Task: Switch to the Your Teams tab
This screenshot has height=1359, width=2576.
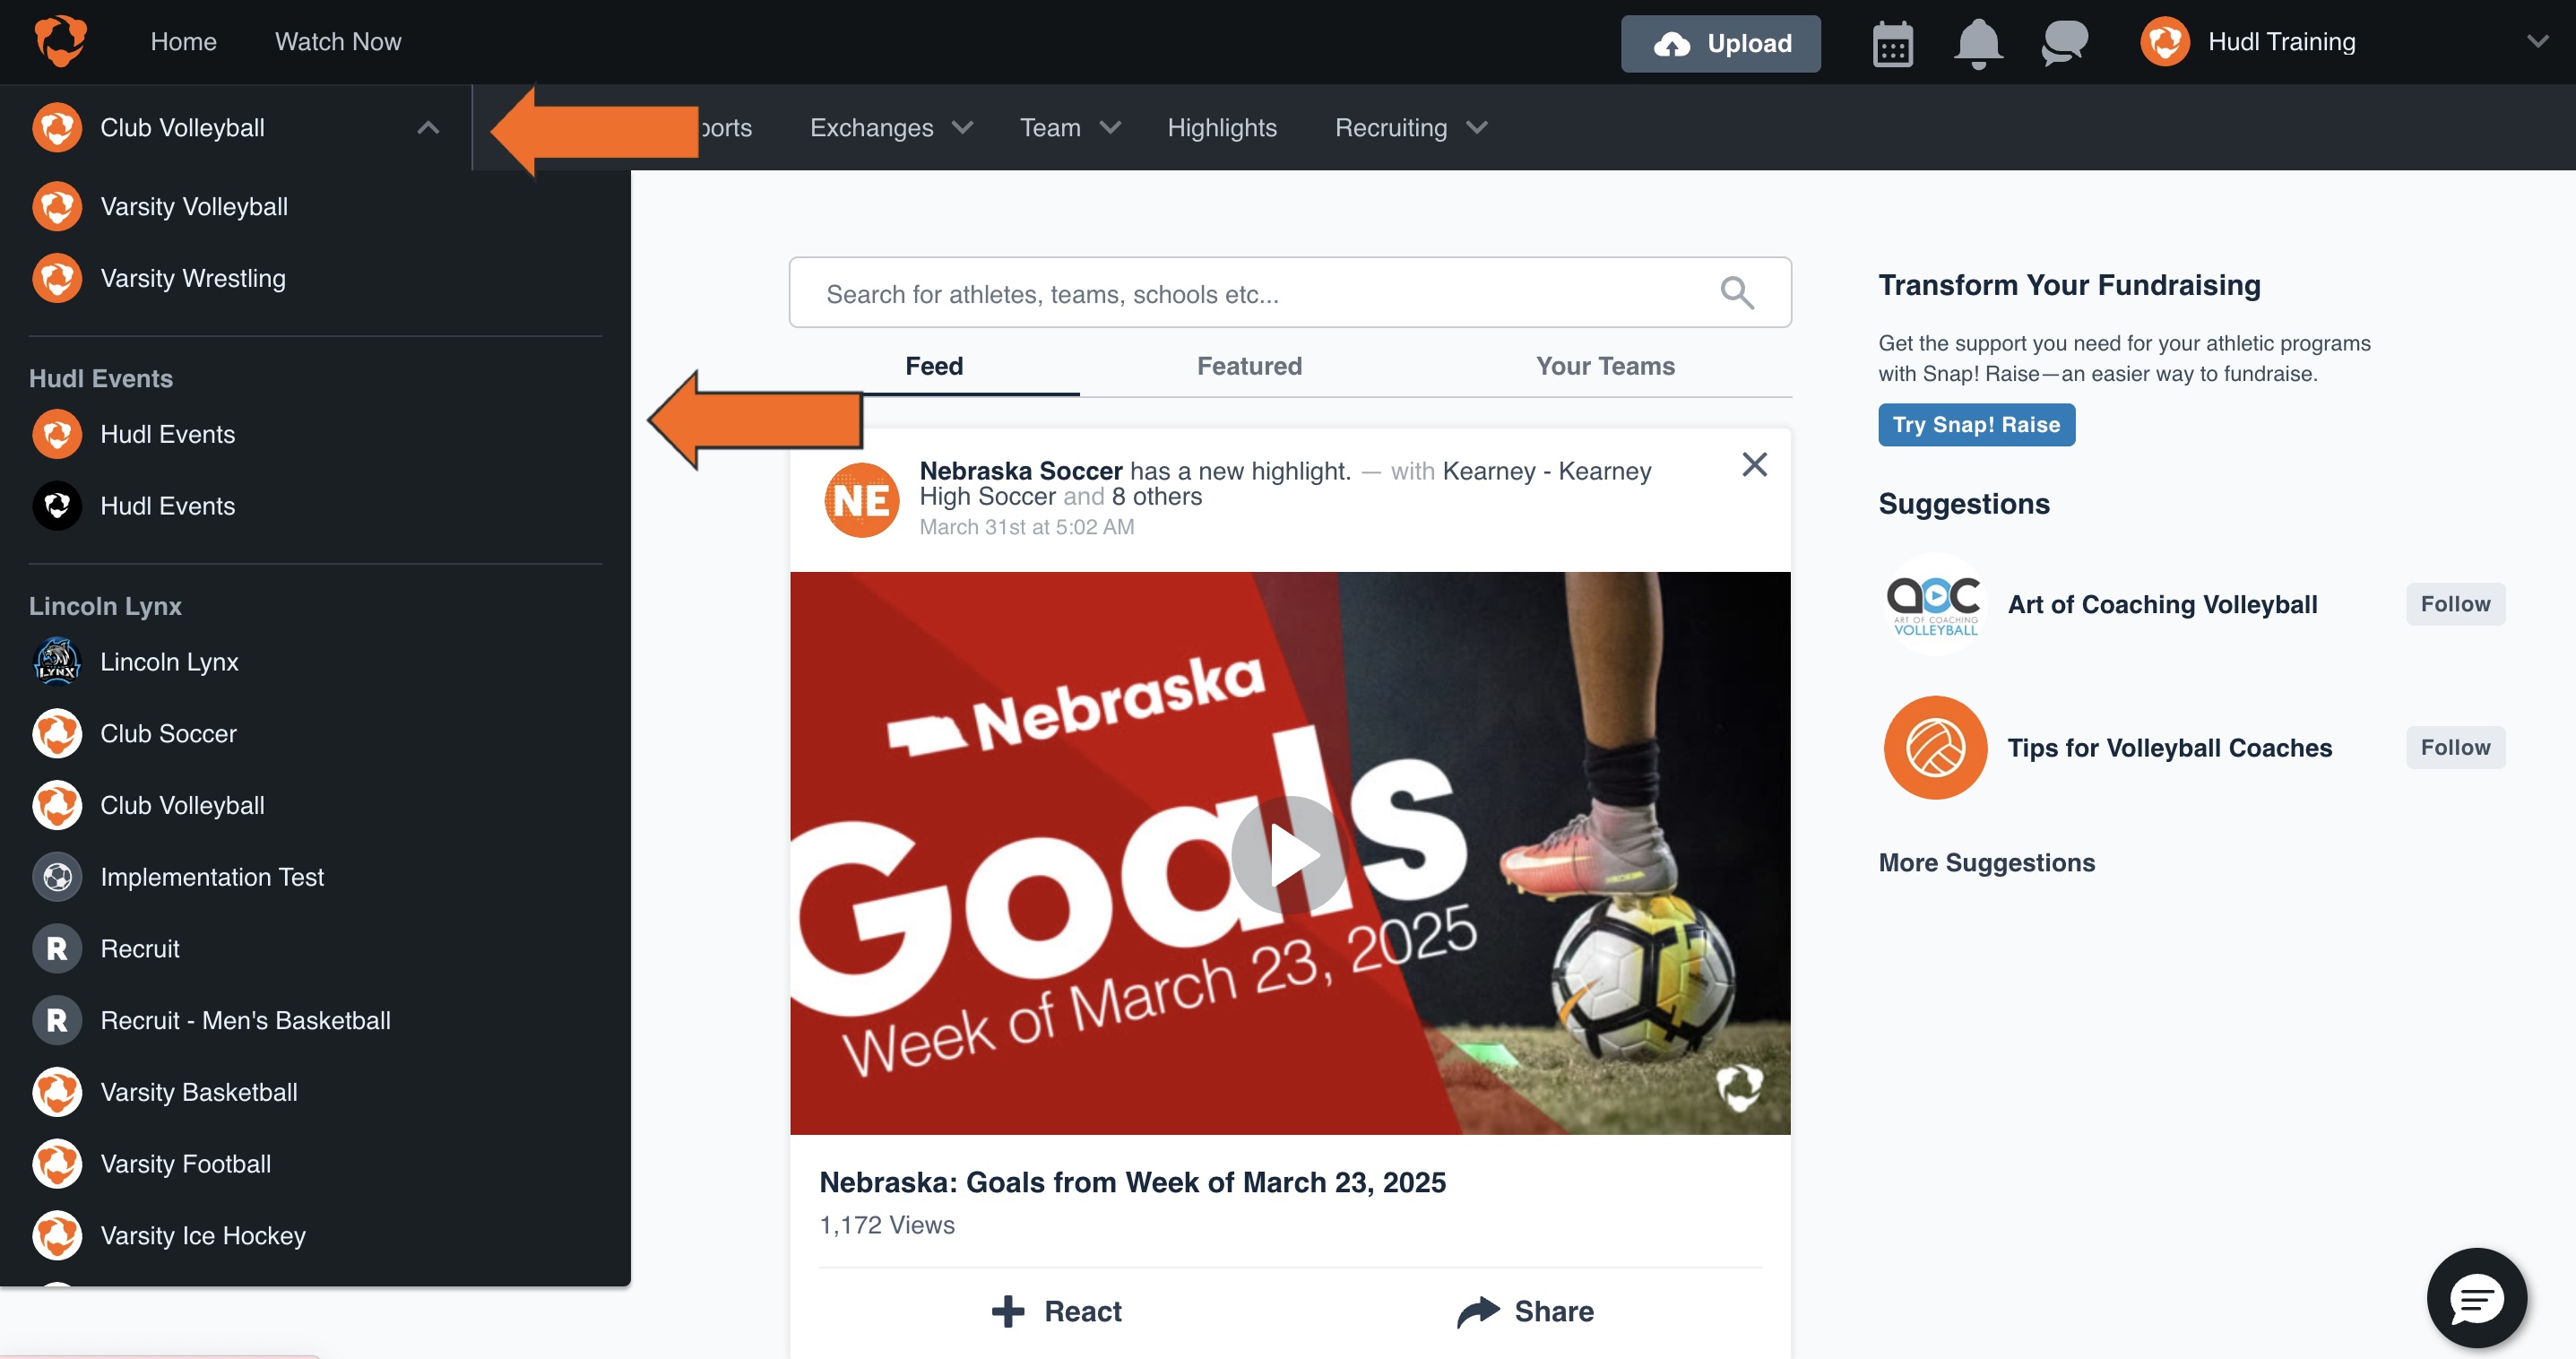Action: pos(1604,366)
